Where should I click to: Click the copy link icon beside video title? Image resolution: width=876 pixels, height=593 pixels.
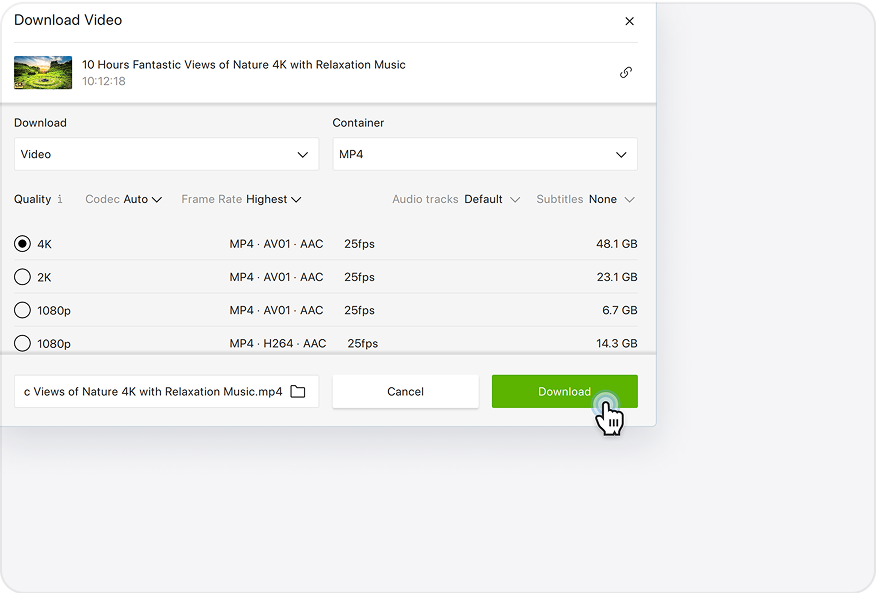tap(626, 72)
